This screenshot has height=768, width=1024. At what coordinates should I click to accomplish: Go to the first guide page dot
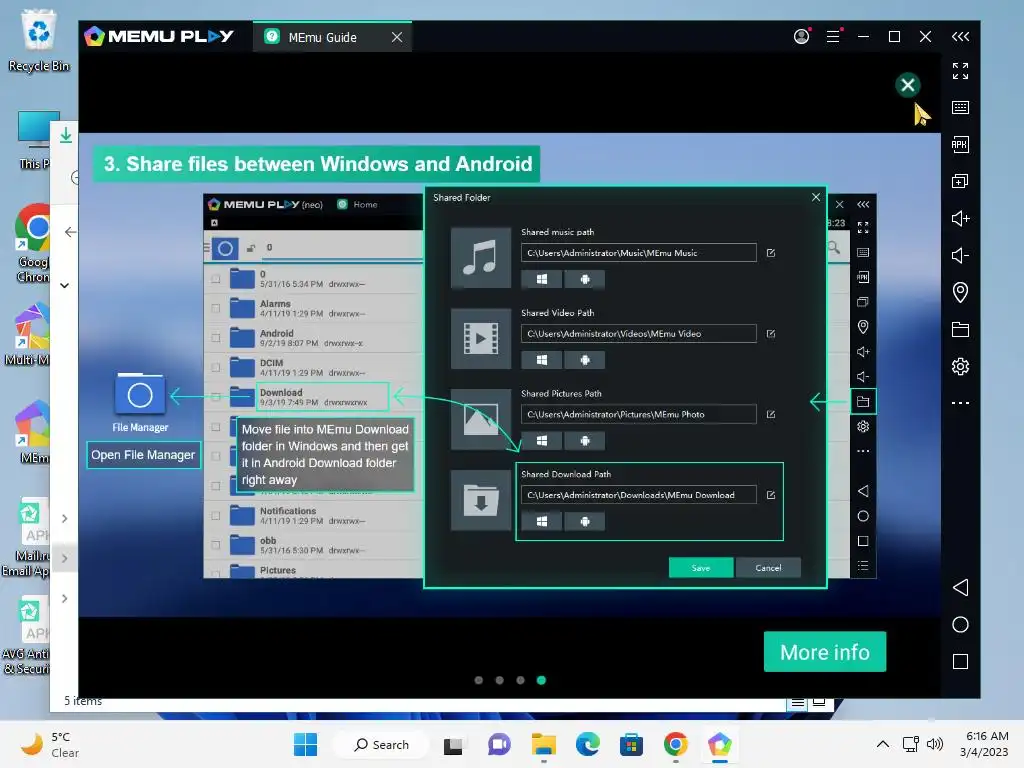479,680
